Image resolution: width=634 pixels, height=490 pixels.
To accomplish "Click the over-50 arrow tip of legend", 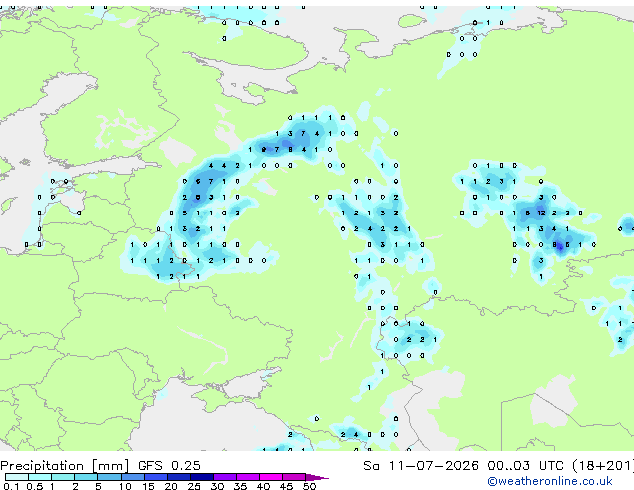I will click(317, 477).
